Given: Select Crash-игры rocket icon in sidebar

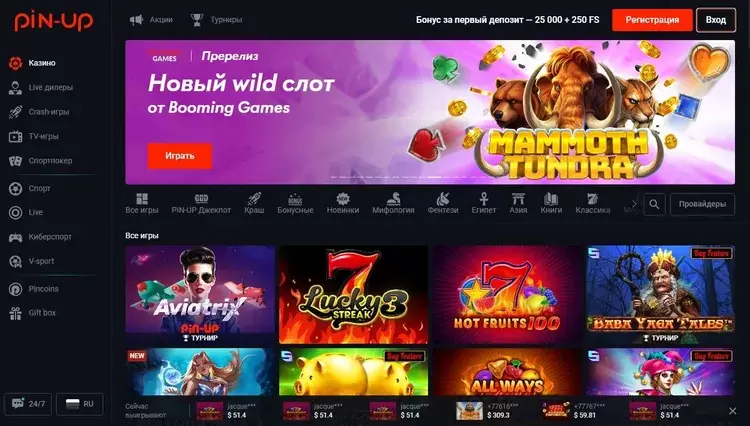Looking at the screenshot, I should [x=15, y=112].
